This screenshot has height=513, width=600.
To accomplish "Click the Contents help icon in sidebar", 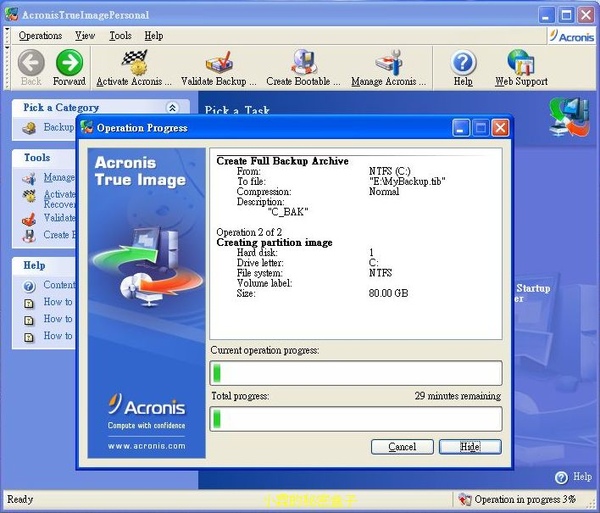I will 29,286.
